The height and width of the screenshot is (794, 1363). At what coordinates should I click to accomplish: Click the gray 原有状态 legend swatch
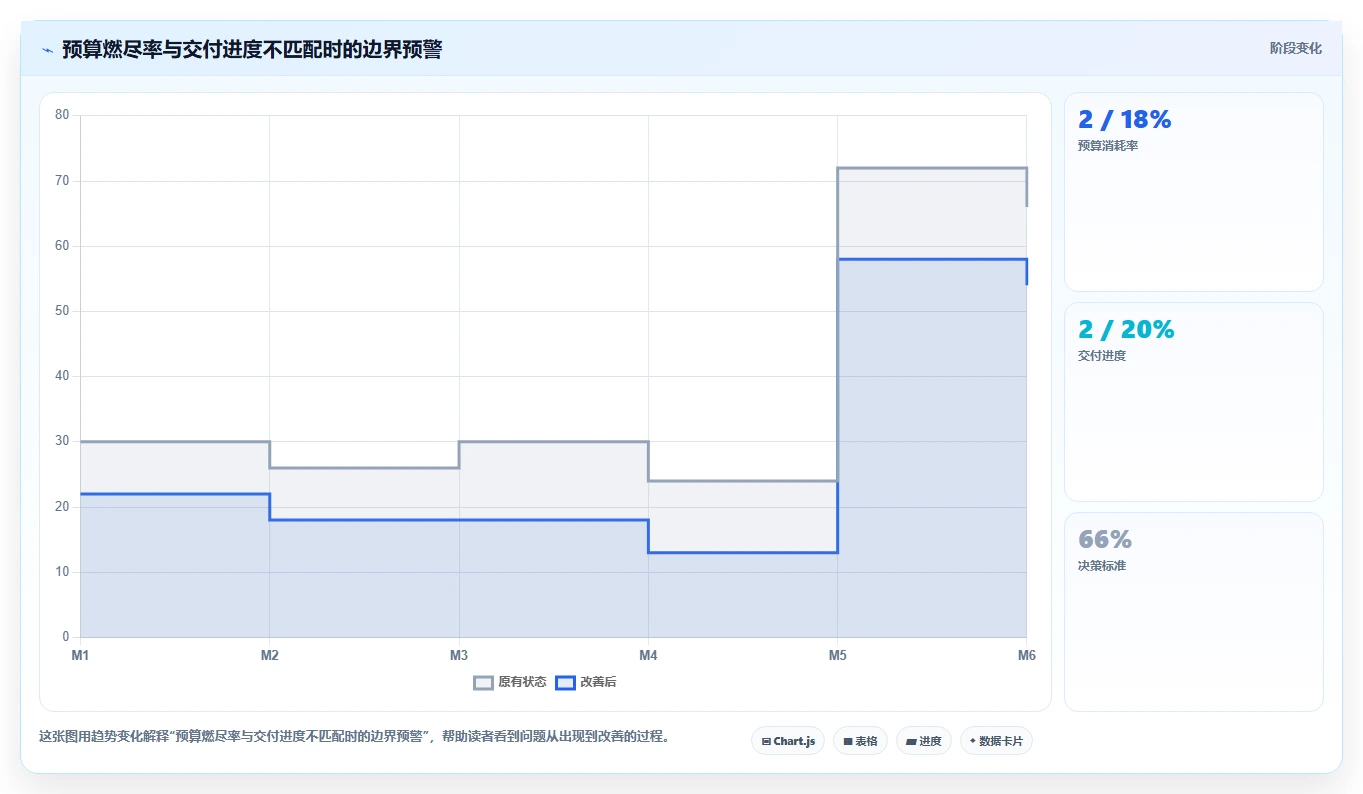483,682
